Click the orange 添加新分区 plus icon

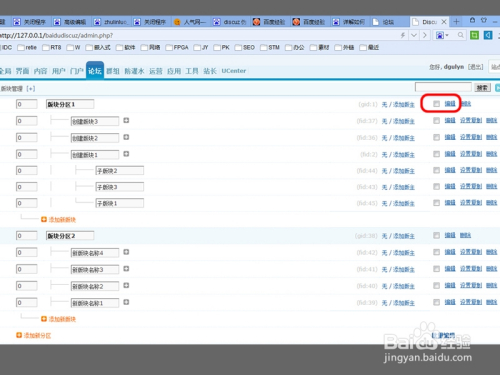(x=19, y=335)
